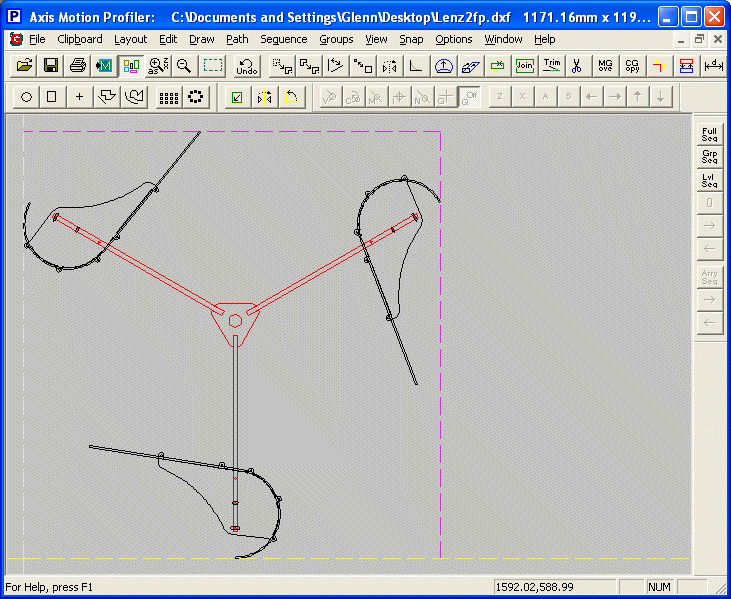This screenshot has height=599, width=731.
Task: Expand the Snap menu
Action: (410, 39)
